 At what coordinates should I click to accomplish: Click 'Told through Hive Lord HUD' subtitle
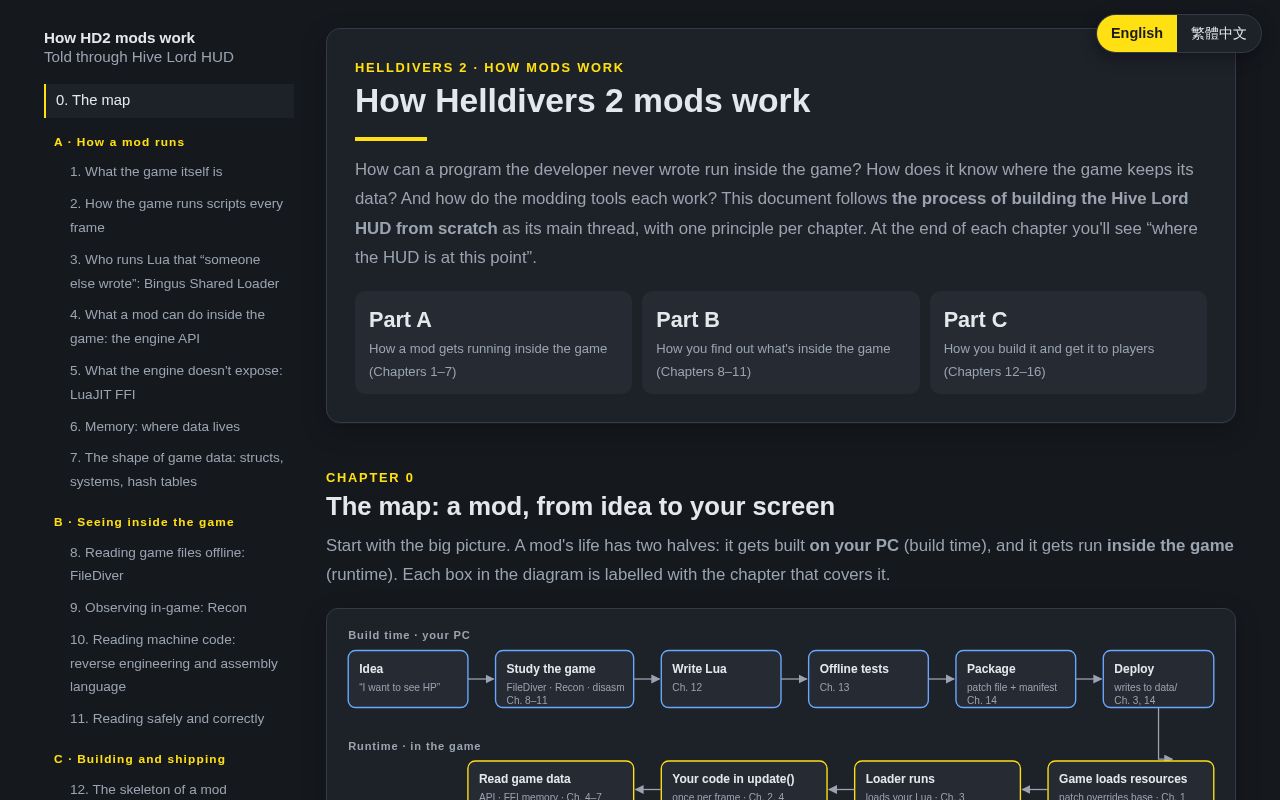[139, 57]
